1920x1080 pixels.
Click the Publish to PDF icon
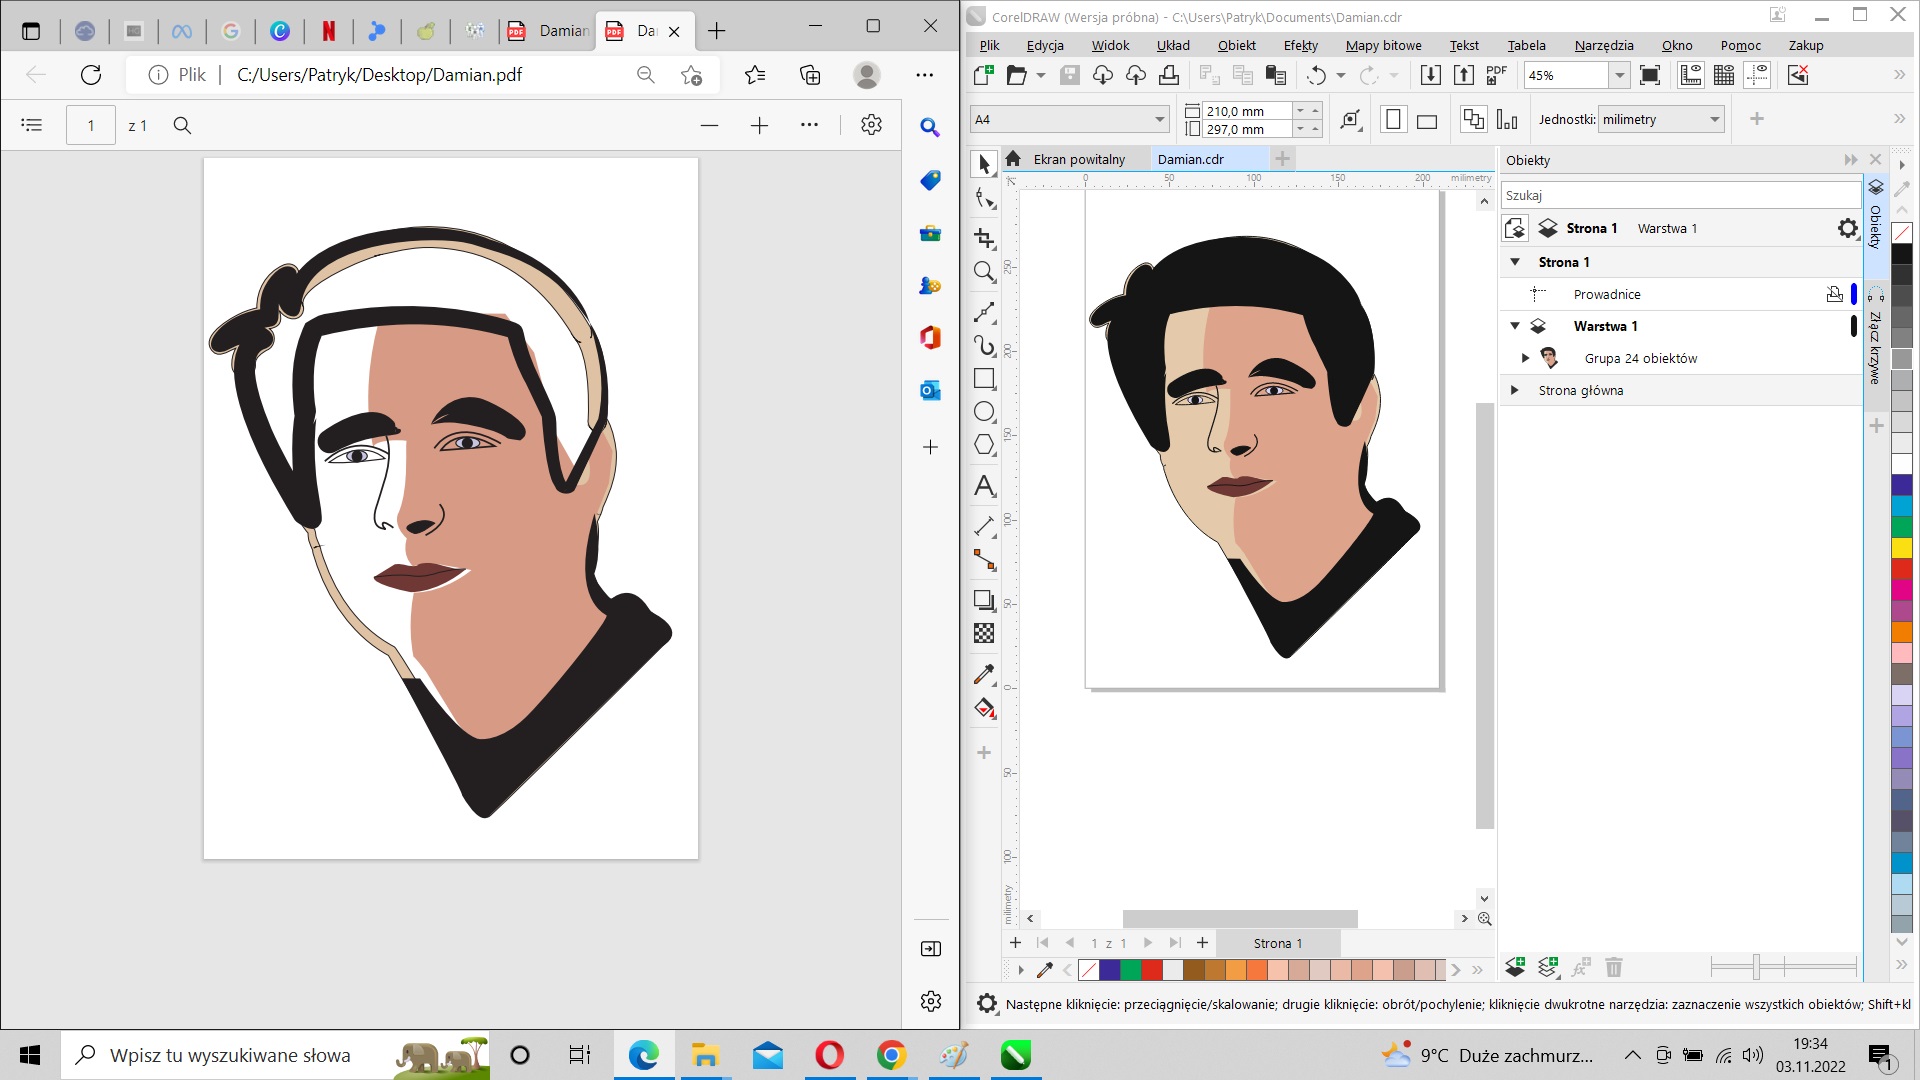[1496, 75]
